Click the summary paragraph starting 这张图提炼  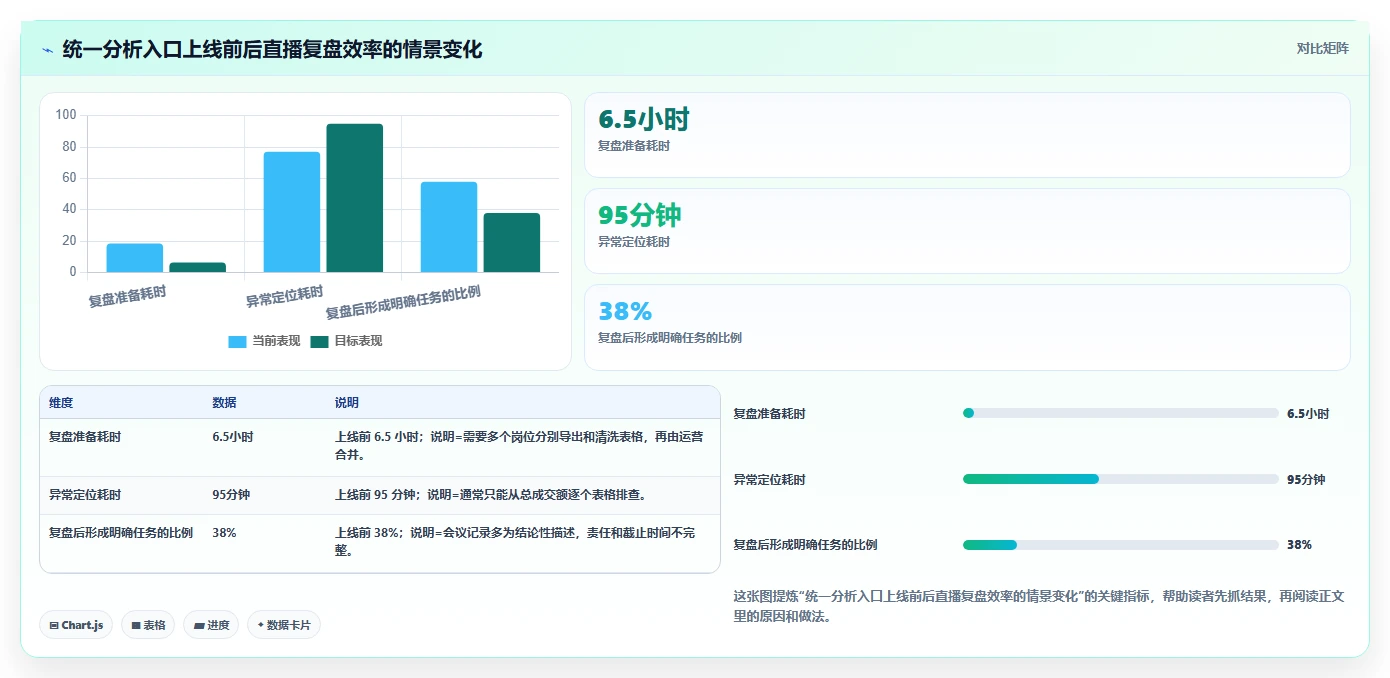pos(1039,606)
